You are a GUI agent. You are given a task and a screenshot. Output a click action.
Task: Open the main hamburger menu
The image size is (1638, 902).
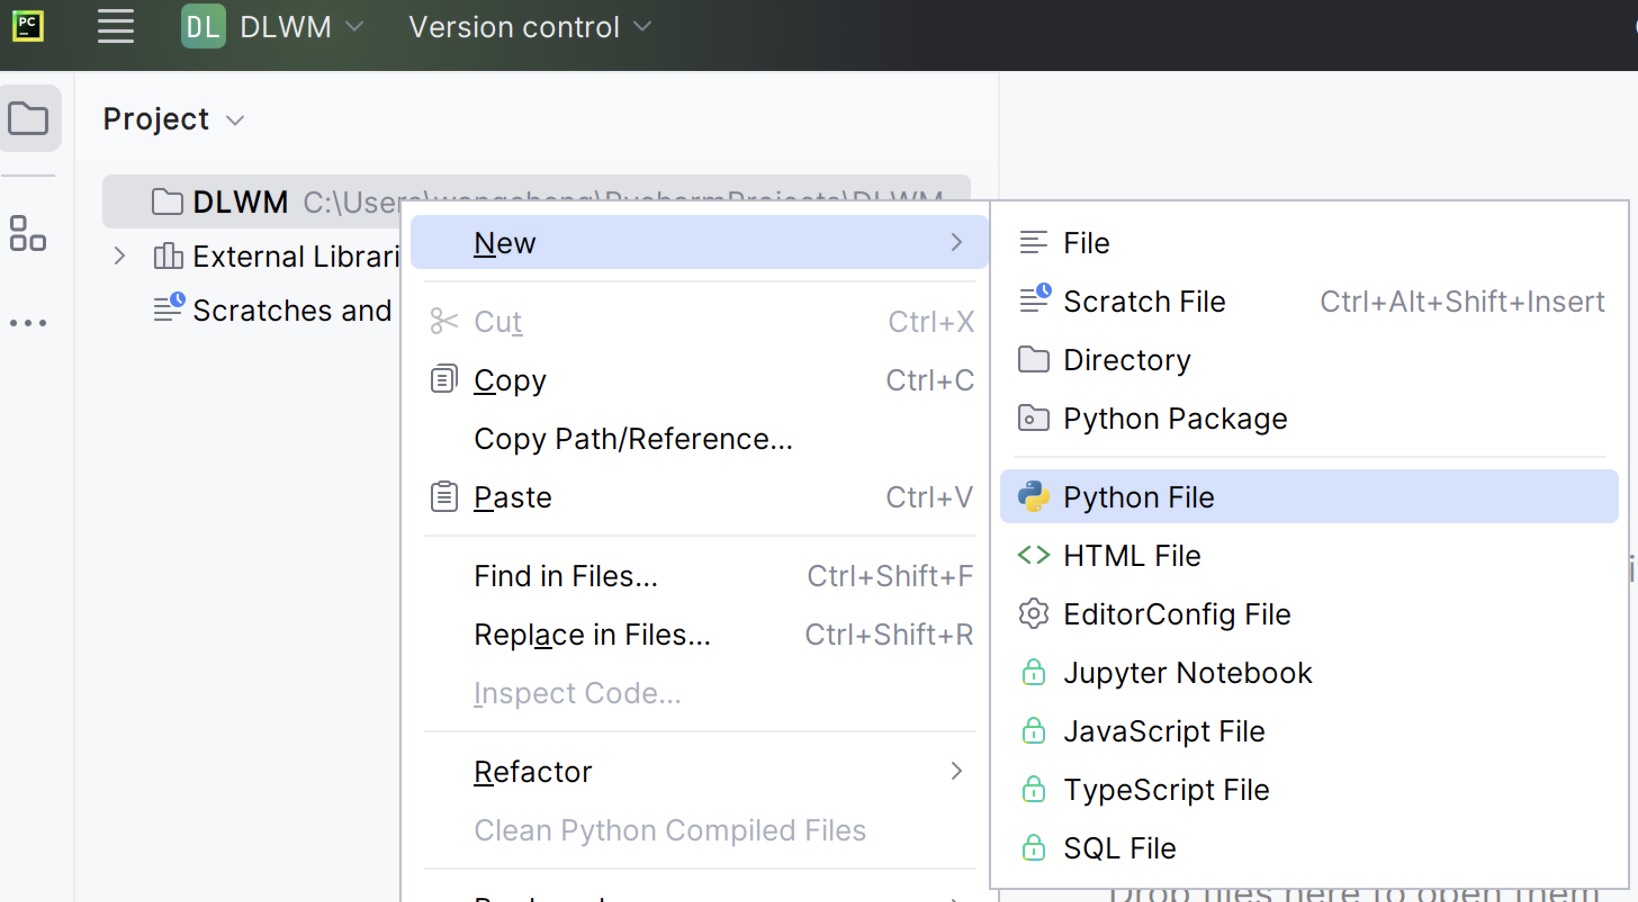click(x=116, y=27)
